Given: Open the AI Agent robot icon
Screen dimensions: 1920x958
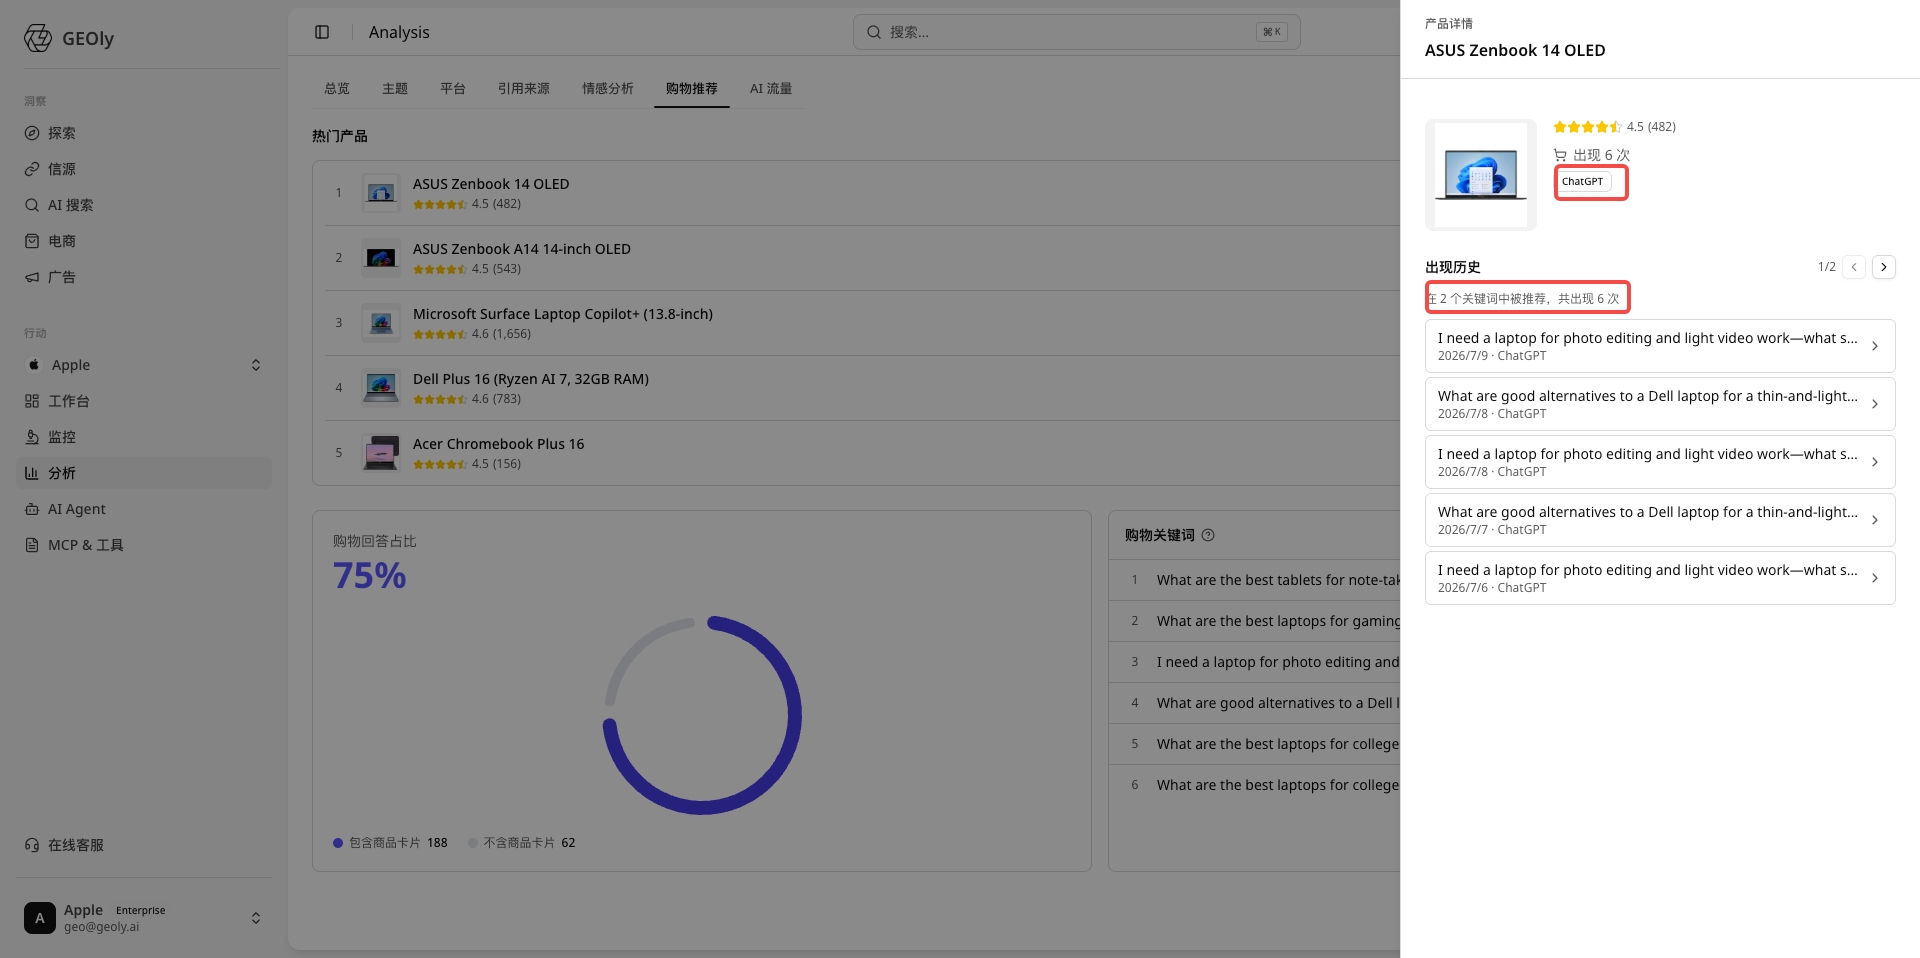Looking at the screenshot, I should point(32,509).
